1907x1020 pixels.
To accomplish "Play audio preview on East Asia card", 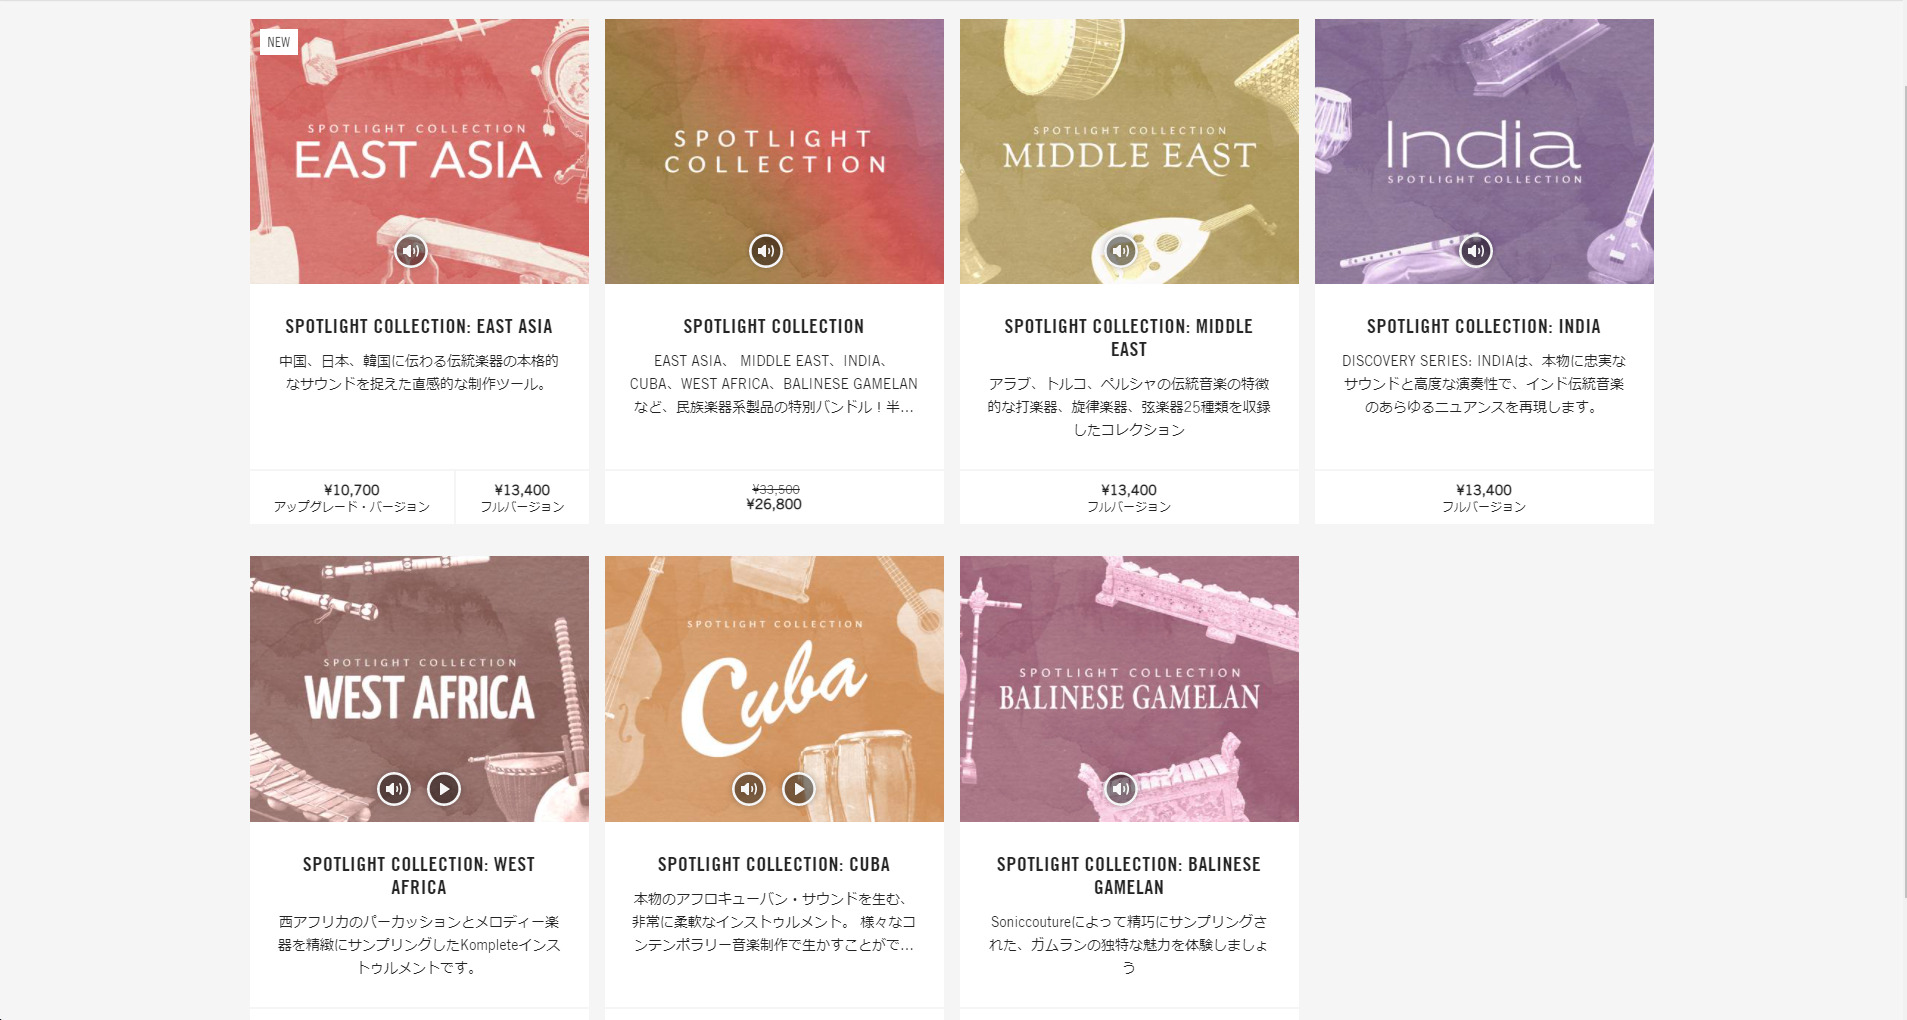I will point(411,251).
